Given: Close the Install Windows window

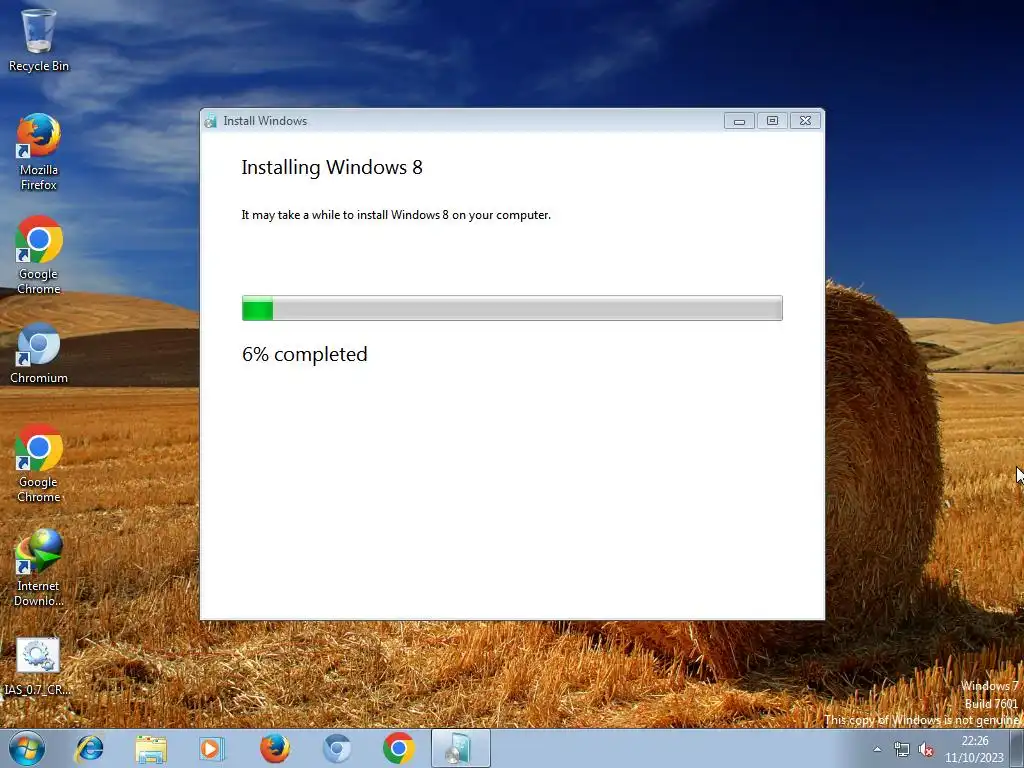Looking at the screenshot, I should coord(805,121).
